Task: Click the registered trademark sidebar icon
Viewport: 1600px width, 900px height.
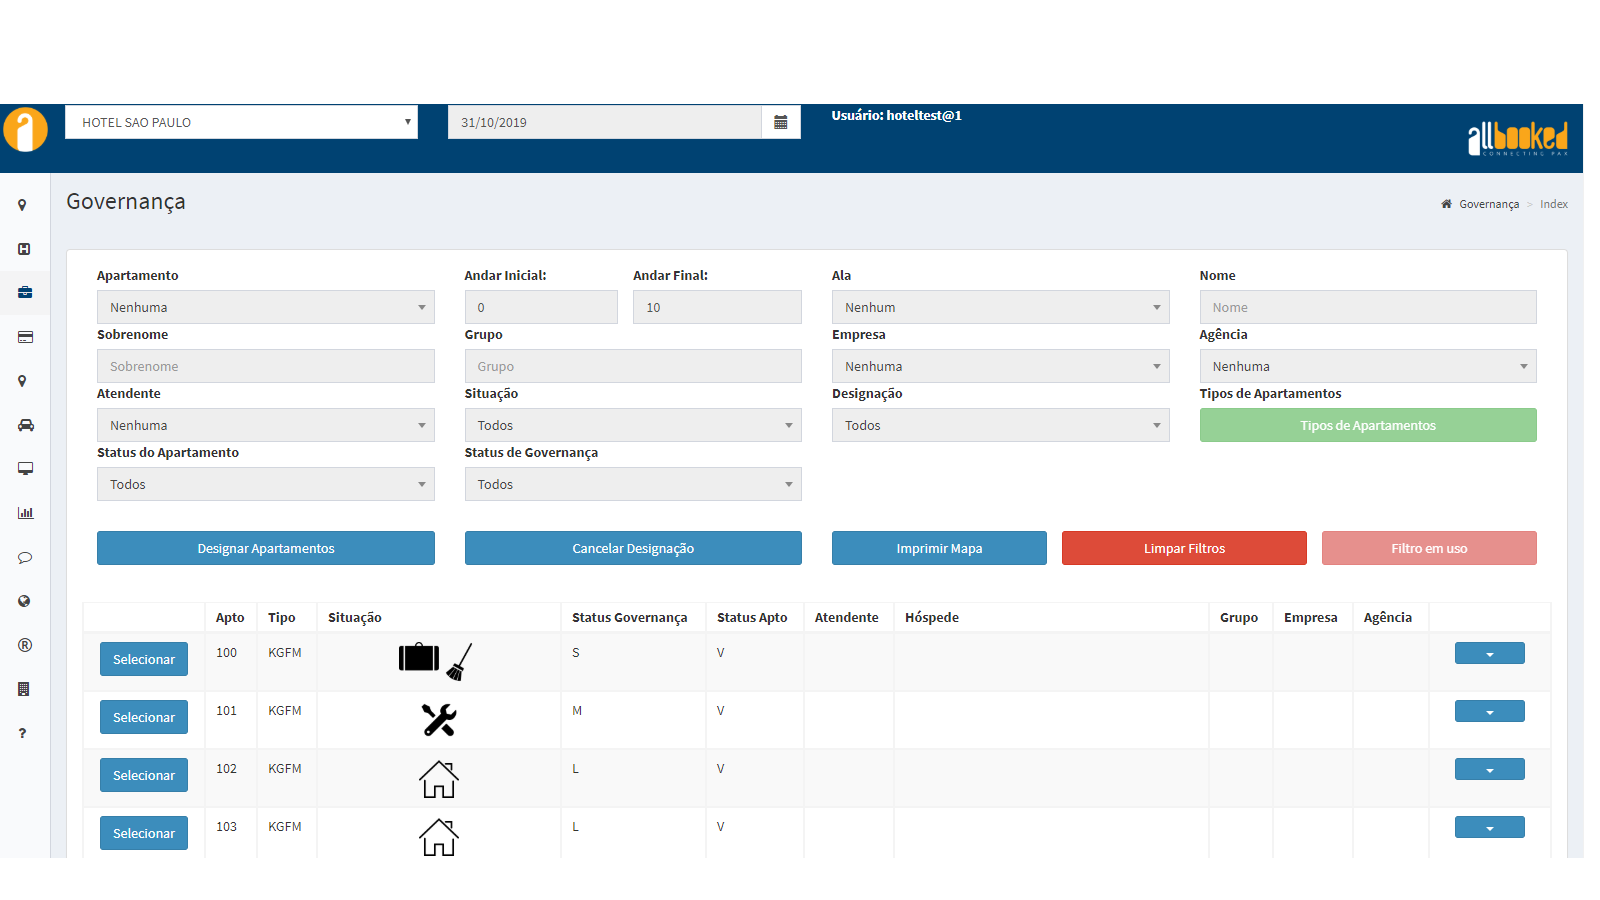Action: pos(25,645)
